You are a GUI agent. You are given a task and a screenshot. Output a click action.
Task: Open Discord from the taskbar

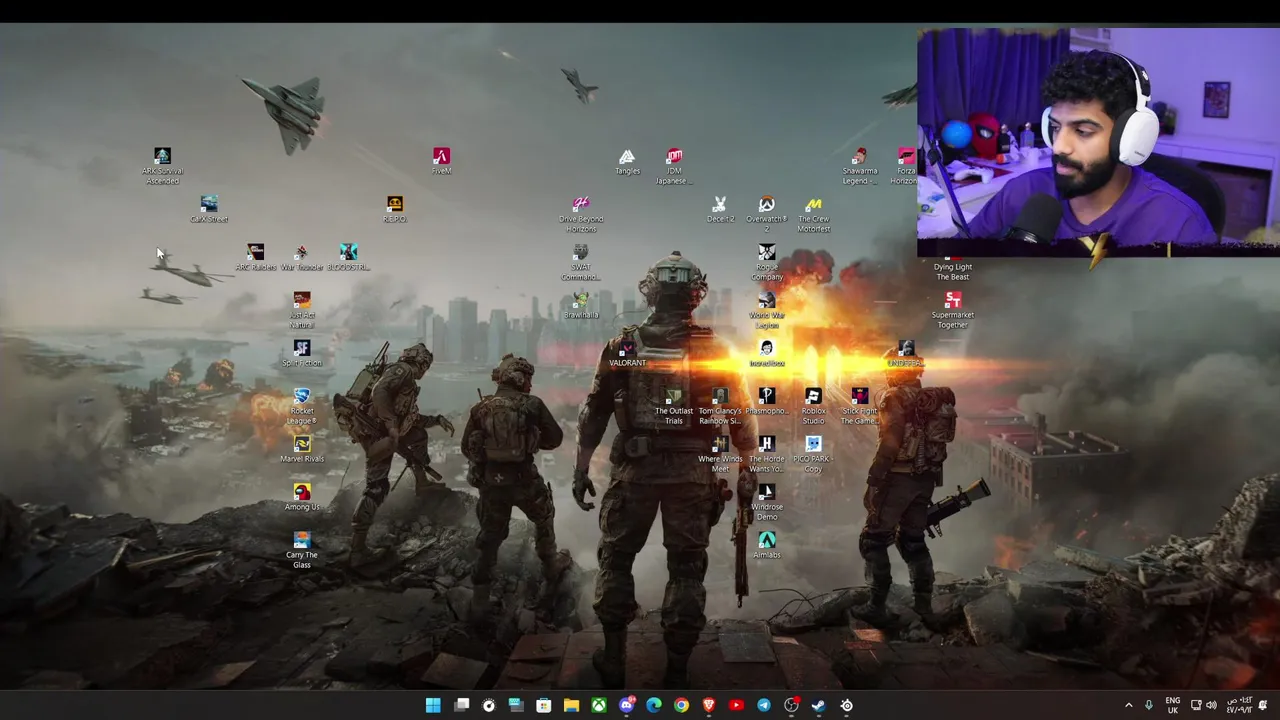pos(626,705)
